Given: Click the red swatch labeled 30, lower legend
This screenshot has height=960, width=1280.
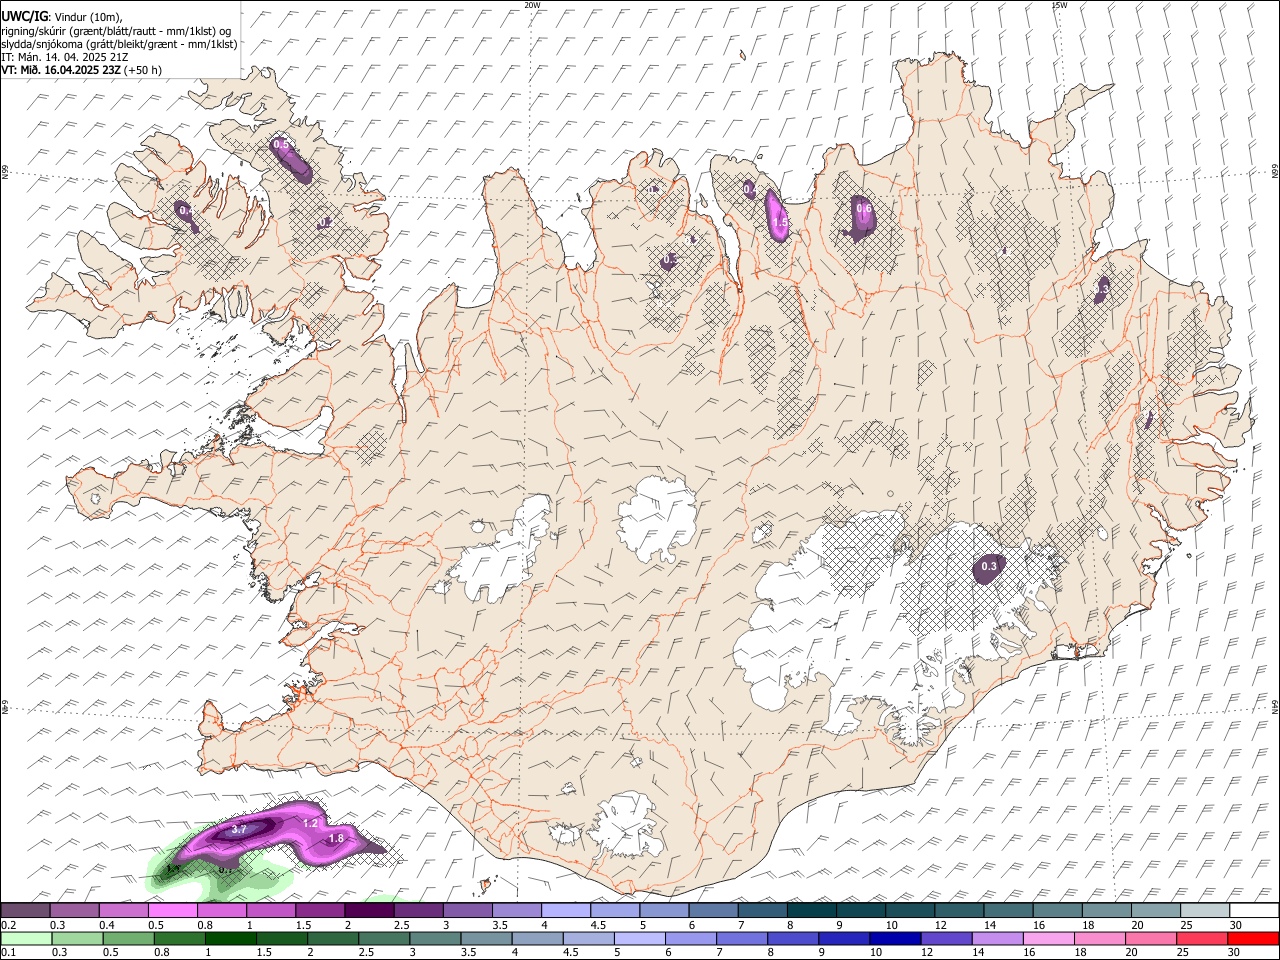Looking at the screenshot, I should pyautogui.click(x=1254, y=938).
